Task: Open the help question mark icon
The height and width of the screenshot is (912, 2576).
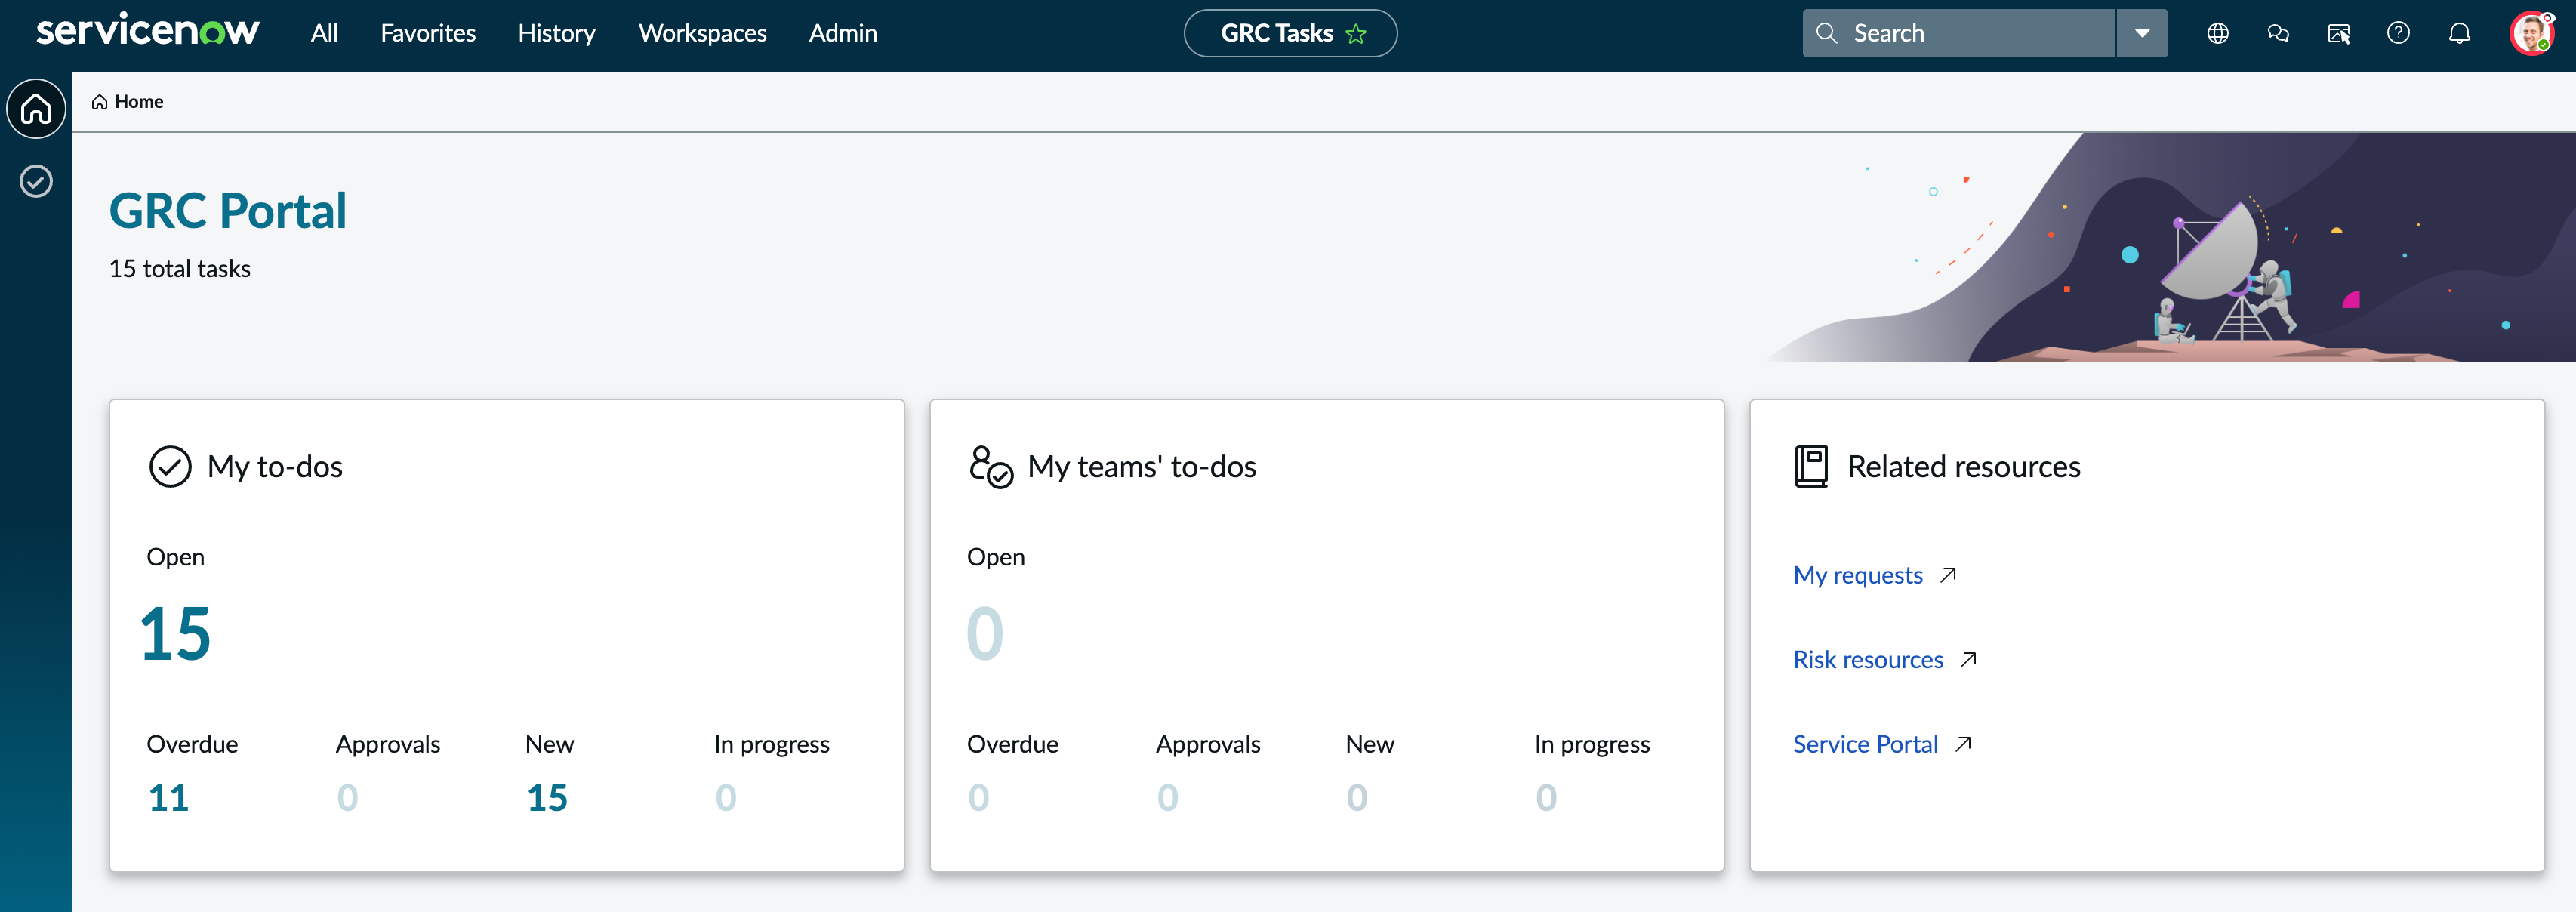Action: [x=2398, y=33]
